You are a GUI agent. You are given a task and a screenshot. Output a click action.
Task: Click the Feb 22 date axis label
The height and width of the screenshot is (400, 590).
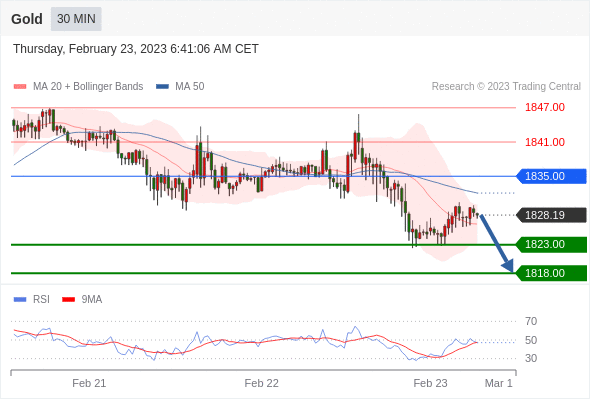(x=262, y=383)
